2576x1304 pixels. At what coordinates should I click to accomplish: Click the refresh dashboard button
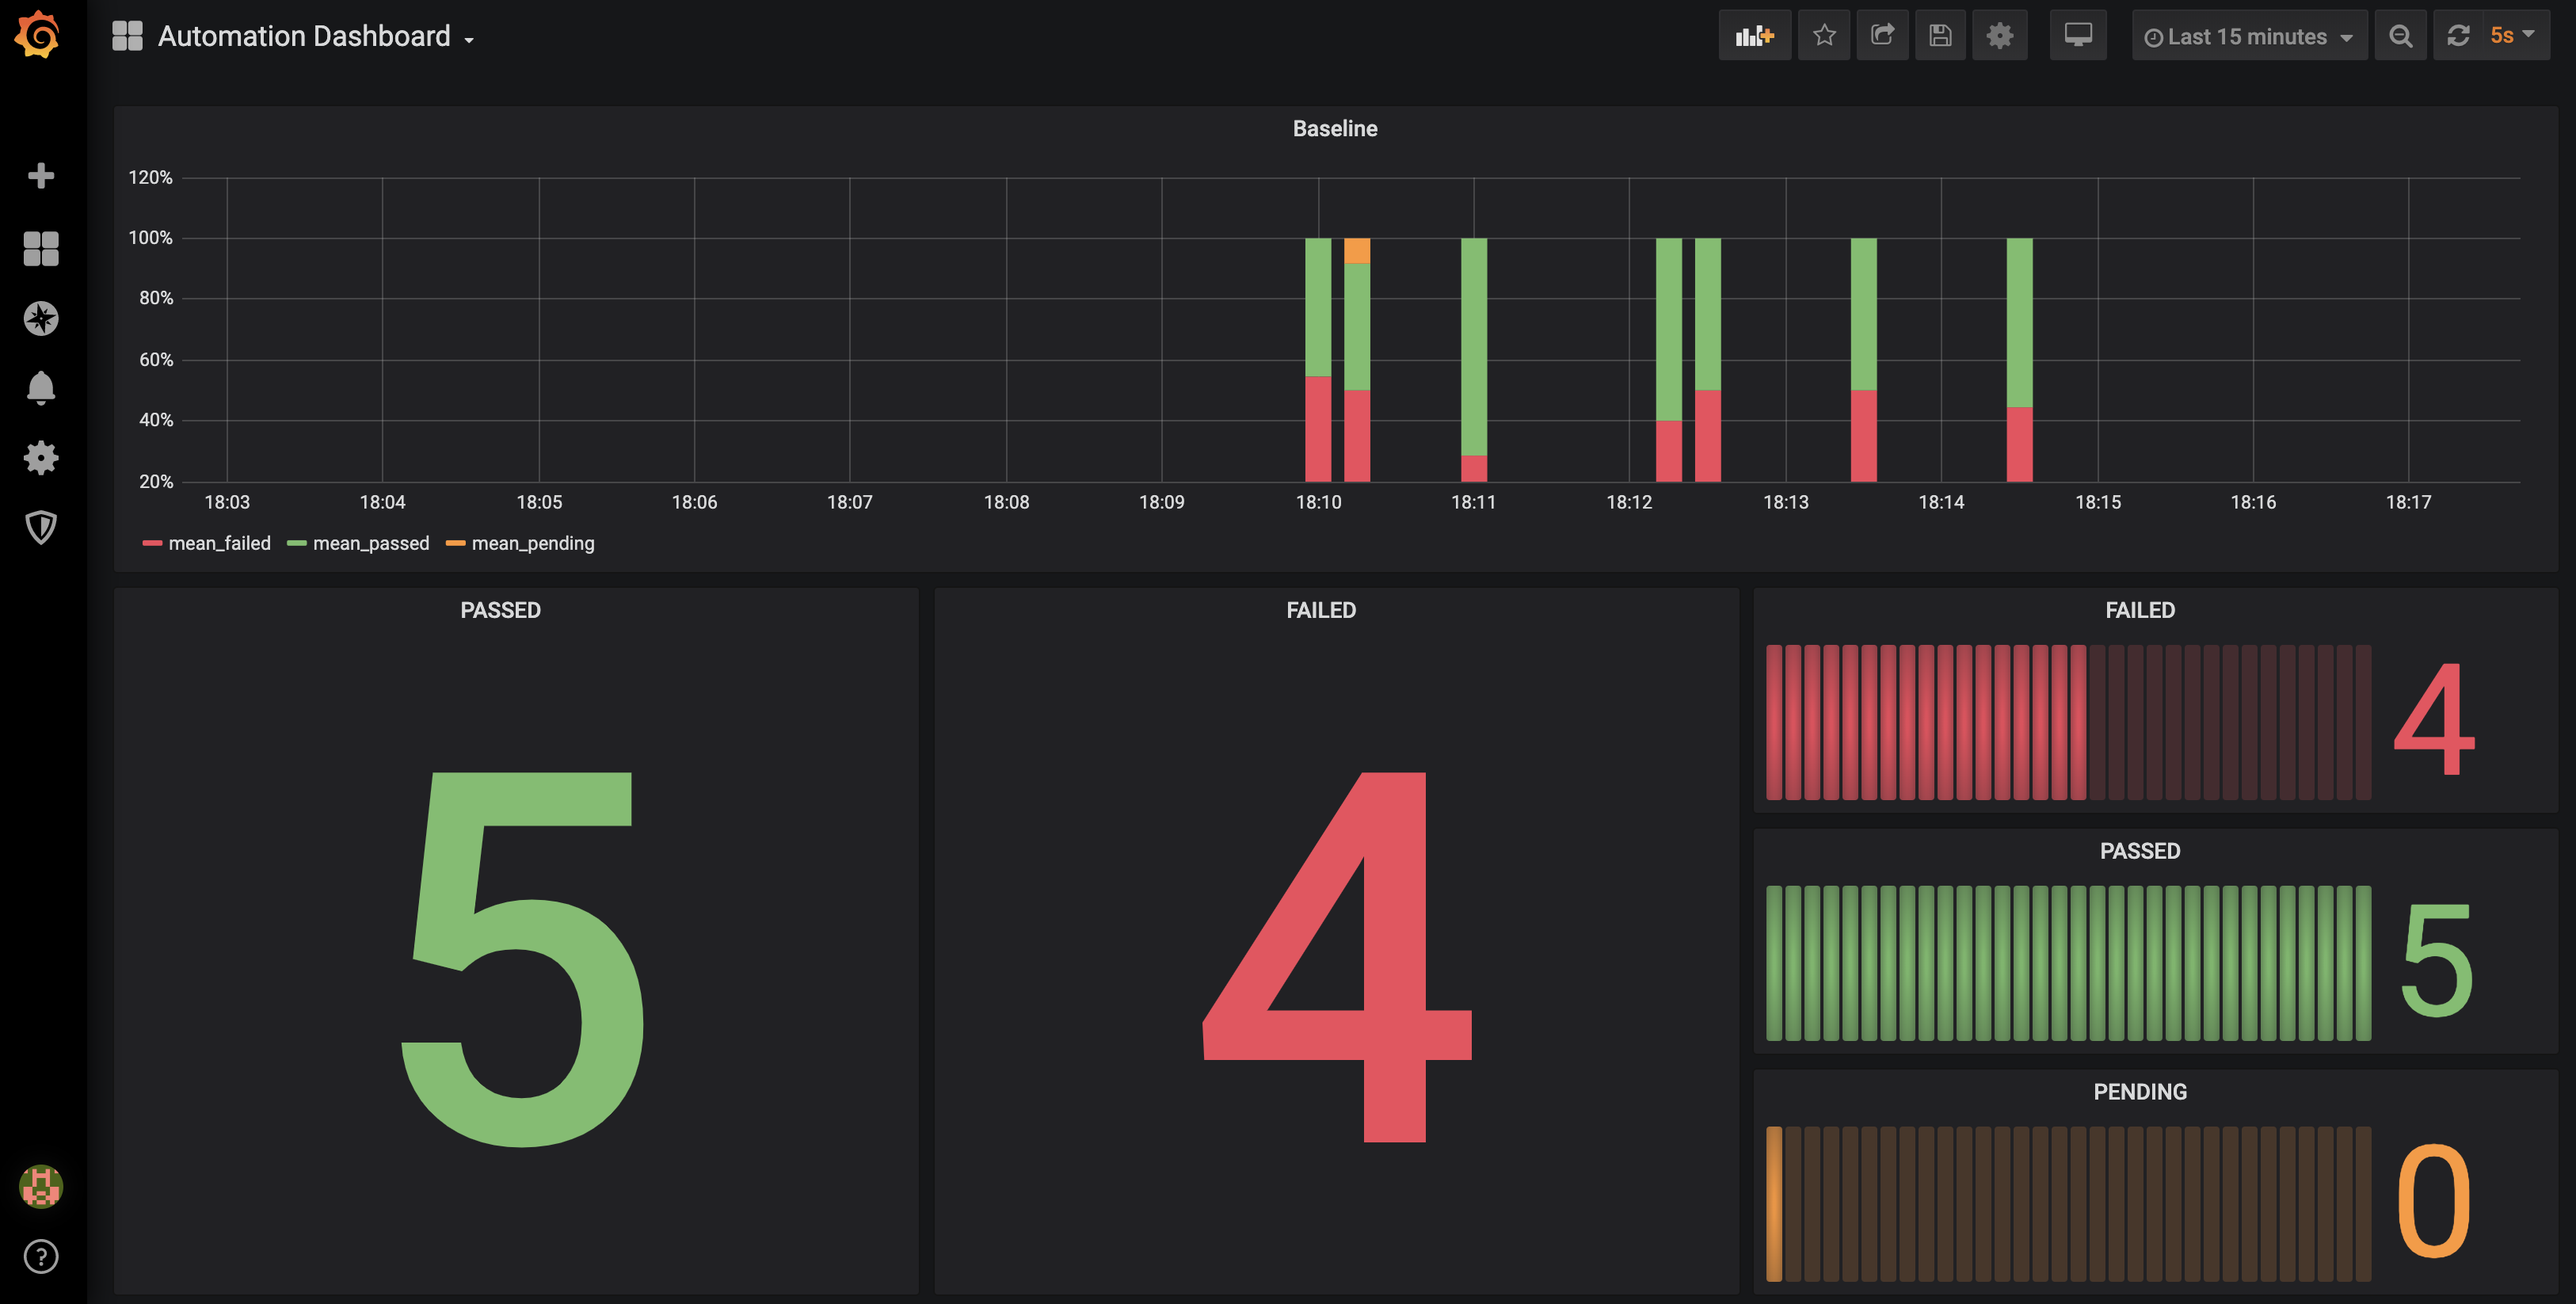2458,36
